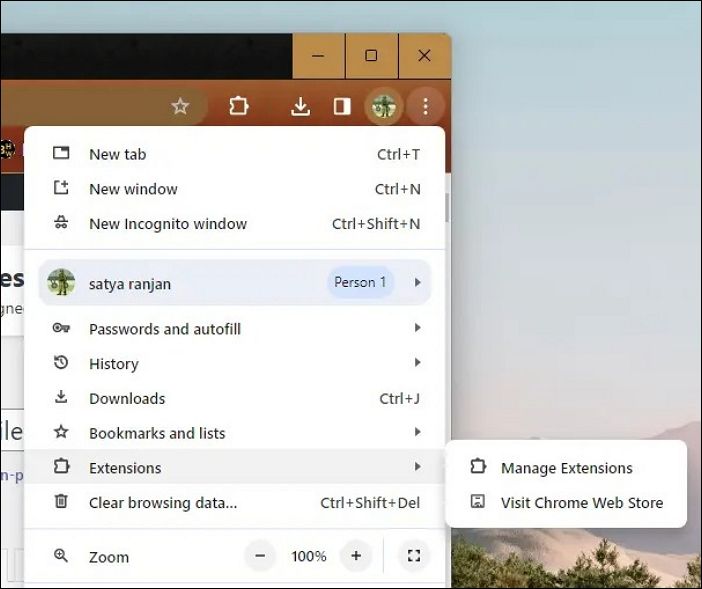Screen dimensions: 702x589
Task: Click the satya ranjan profile row
Action: pos(130,283)
